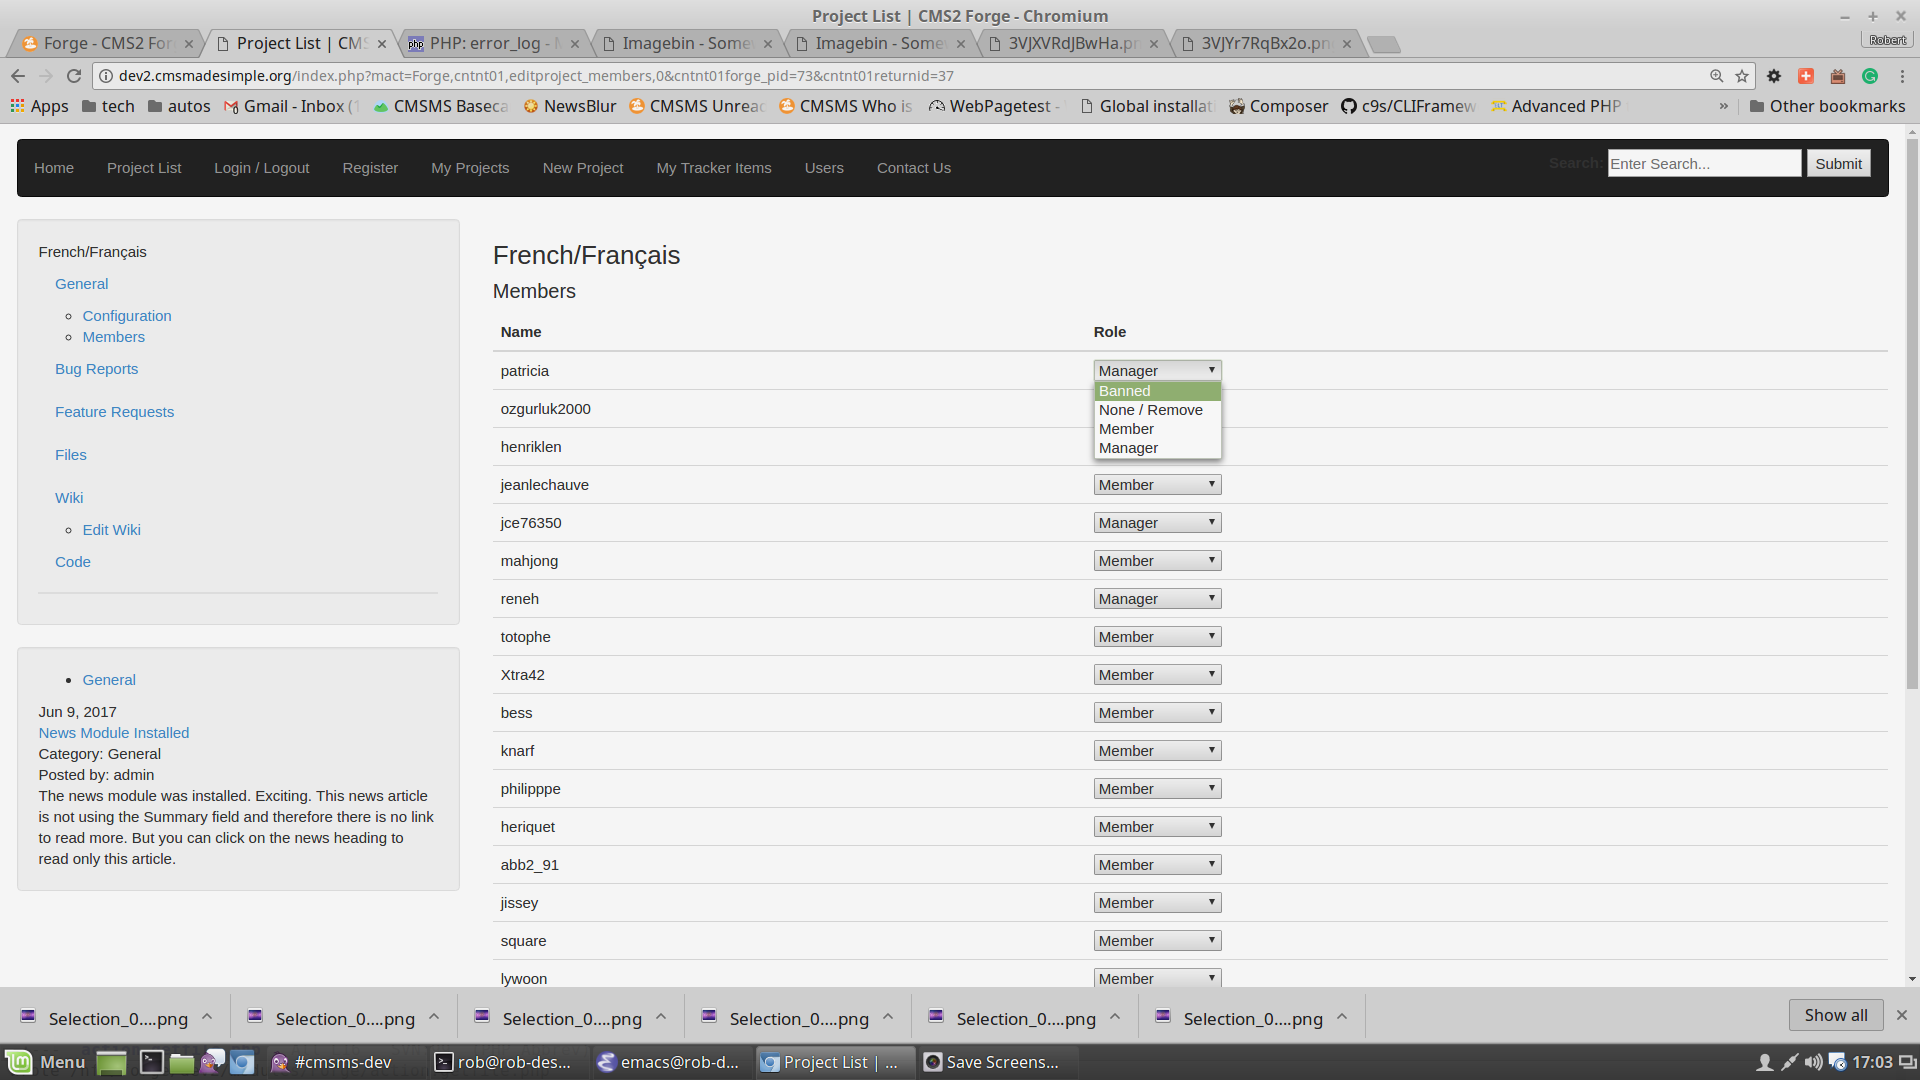Screen dimensions: 1920x1080
Task: Open the volume control tray icon
Action: [x=1813, y=1062]
